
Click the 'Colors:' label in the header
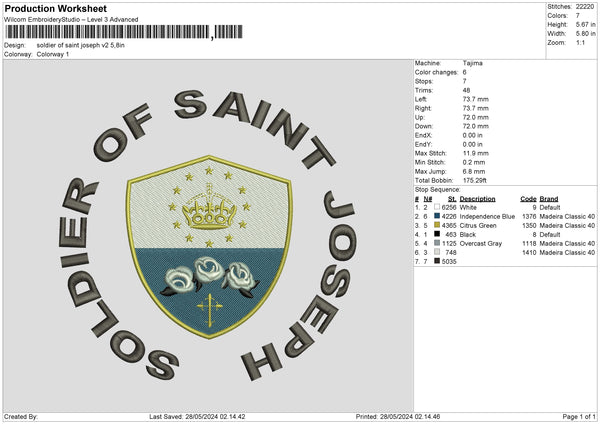pos(558,16)
